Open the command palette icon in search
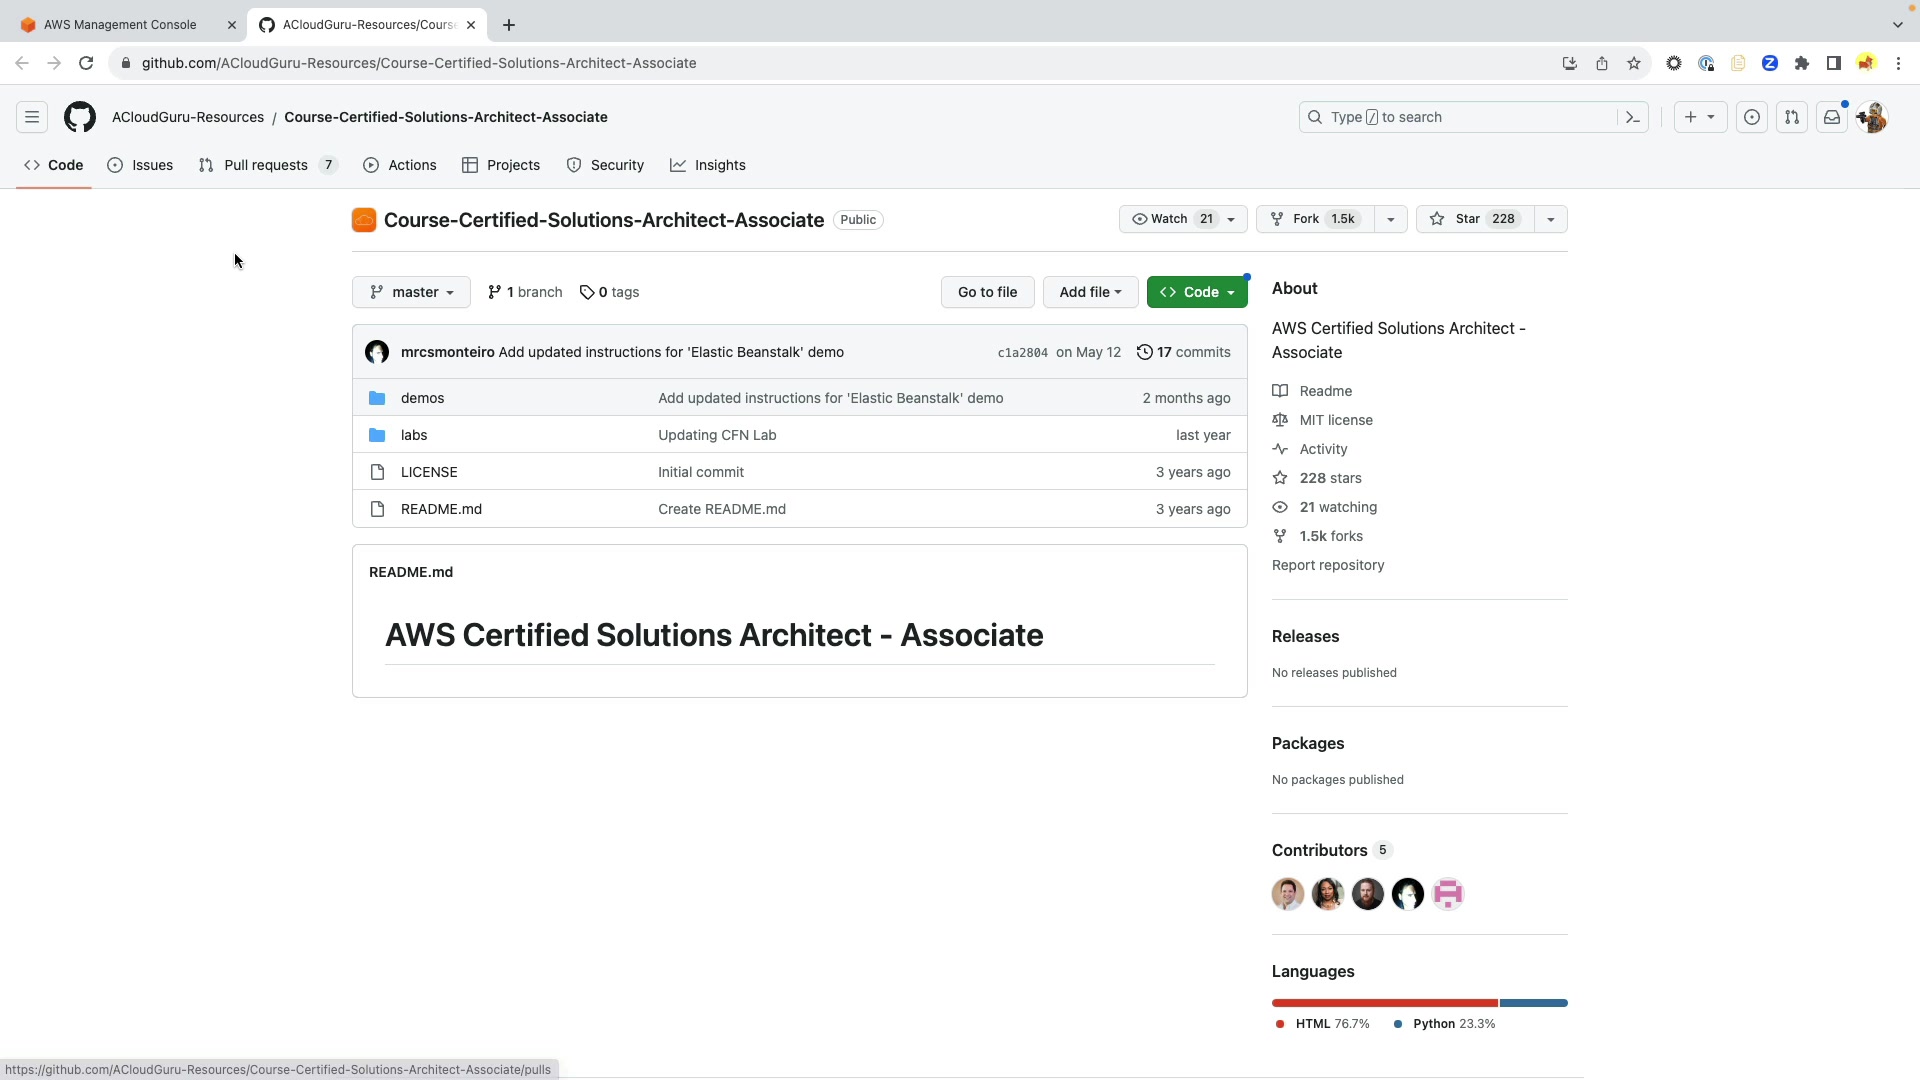This screenshot has height=1080, width=1920. (1632, 117)
